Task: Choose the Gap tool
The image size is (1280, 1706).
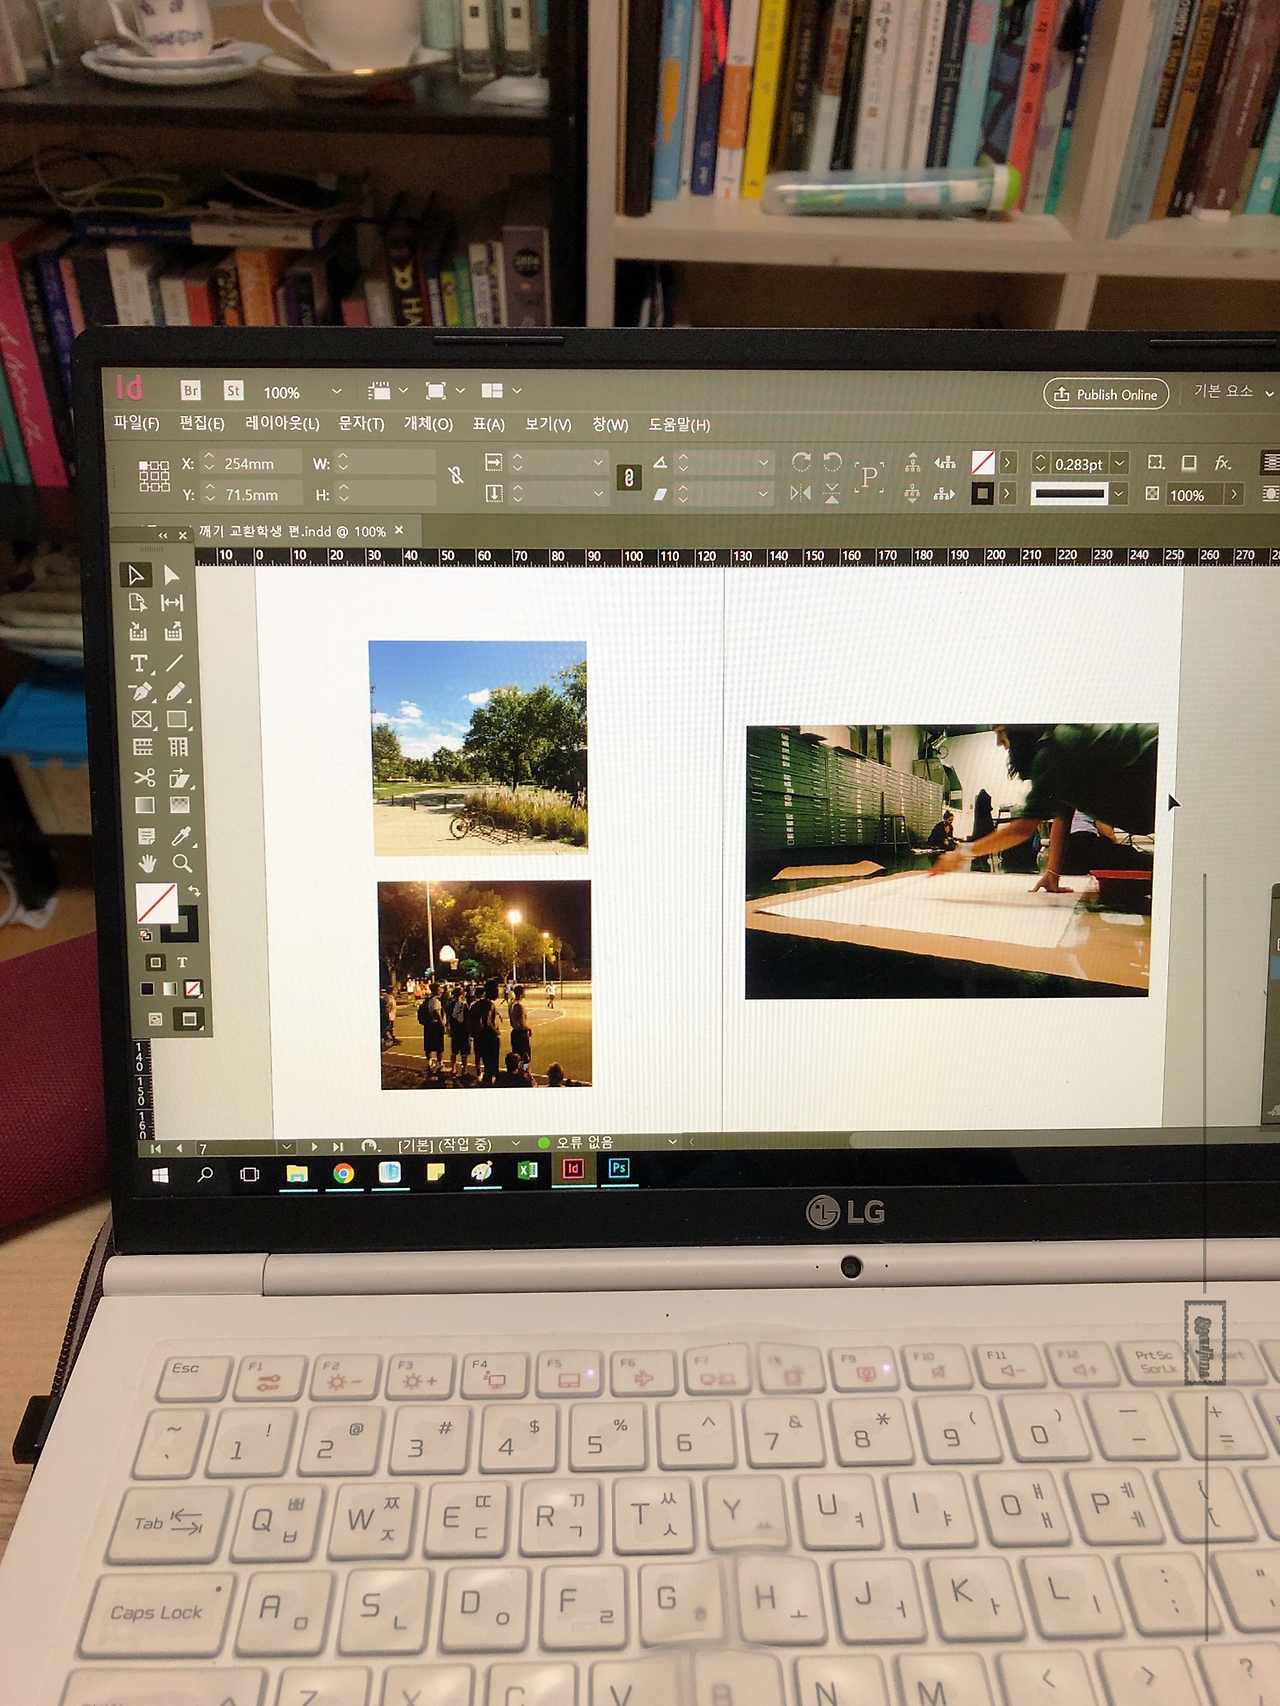Action: click(173, 603)
